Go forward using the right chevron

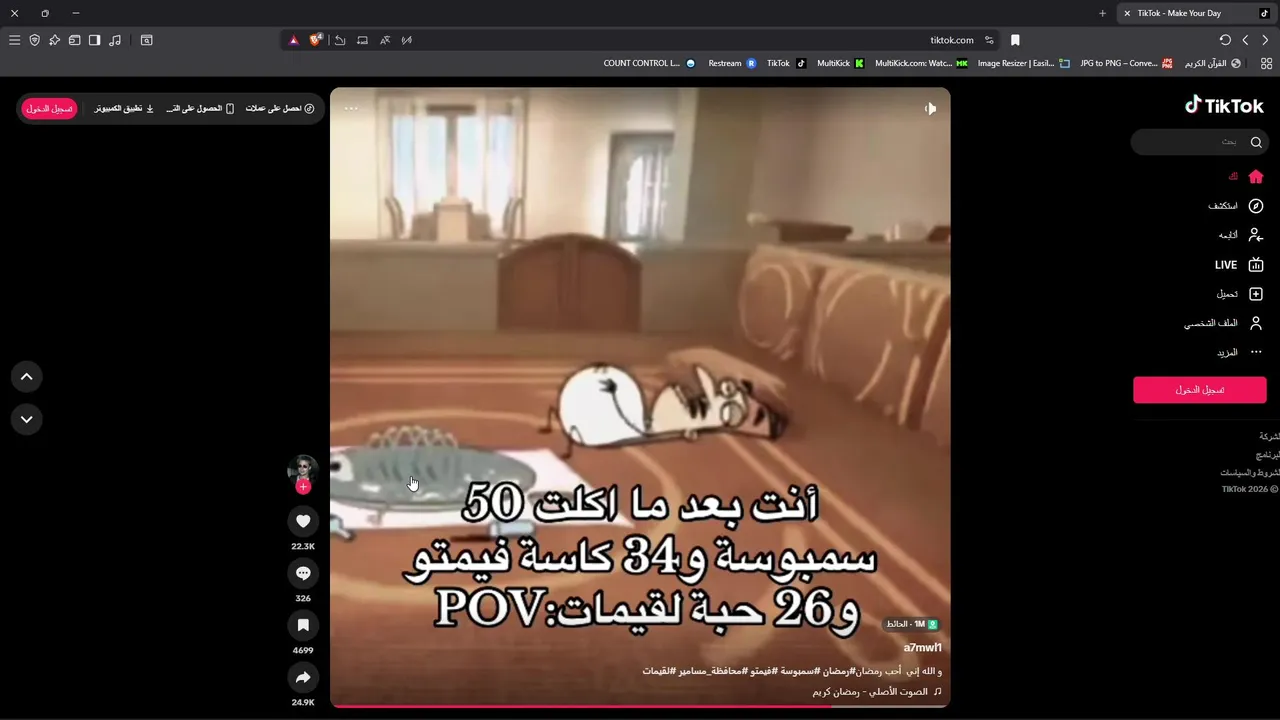click(1265, 40)
